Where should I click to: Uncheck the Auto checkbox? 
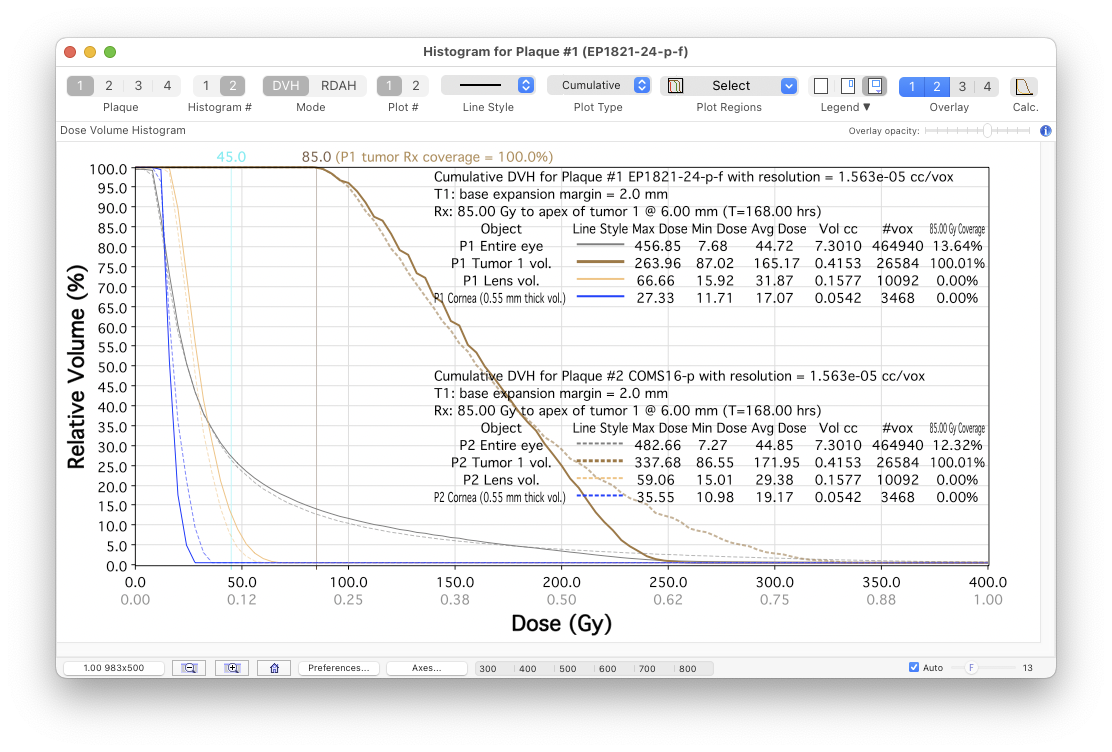pos(914,668)
